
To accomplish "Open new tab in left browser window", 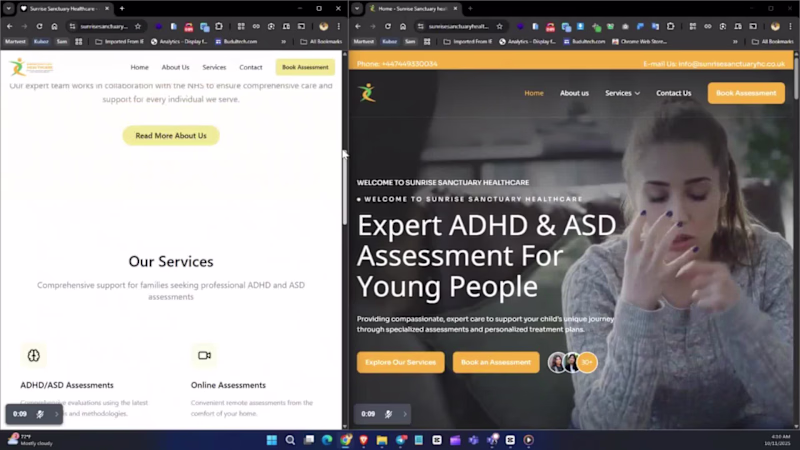I will (x=122, y=9).
